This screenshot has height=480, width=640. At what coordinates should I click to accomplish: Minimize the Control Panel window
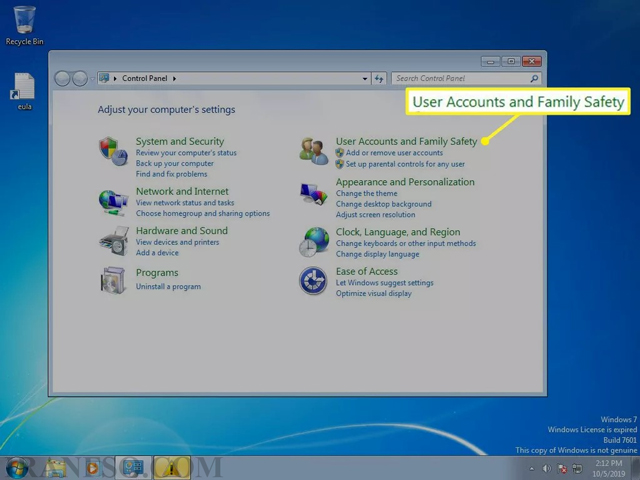tap(491, 62)
